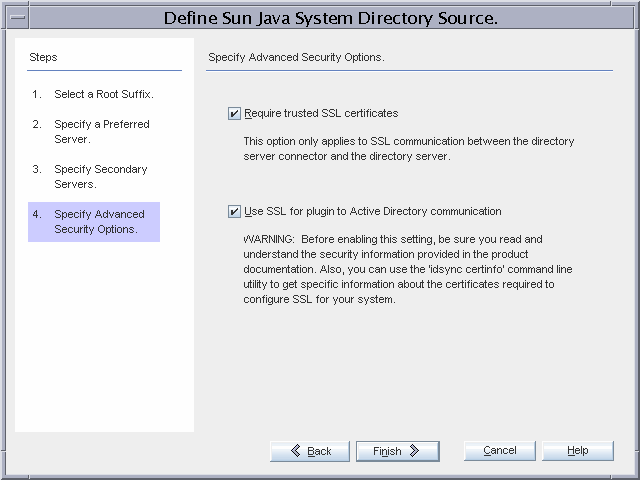The height and width of the screenshot is (480, 640).
Task: Uncheck Require trusted SSL certificates checkbox
Action: [234, 113]
